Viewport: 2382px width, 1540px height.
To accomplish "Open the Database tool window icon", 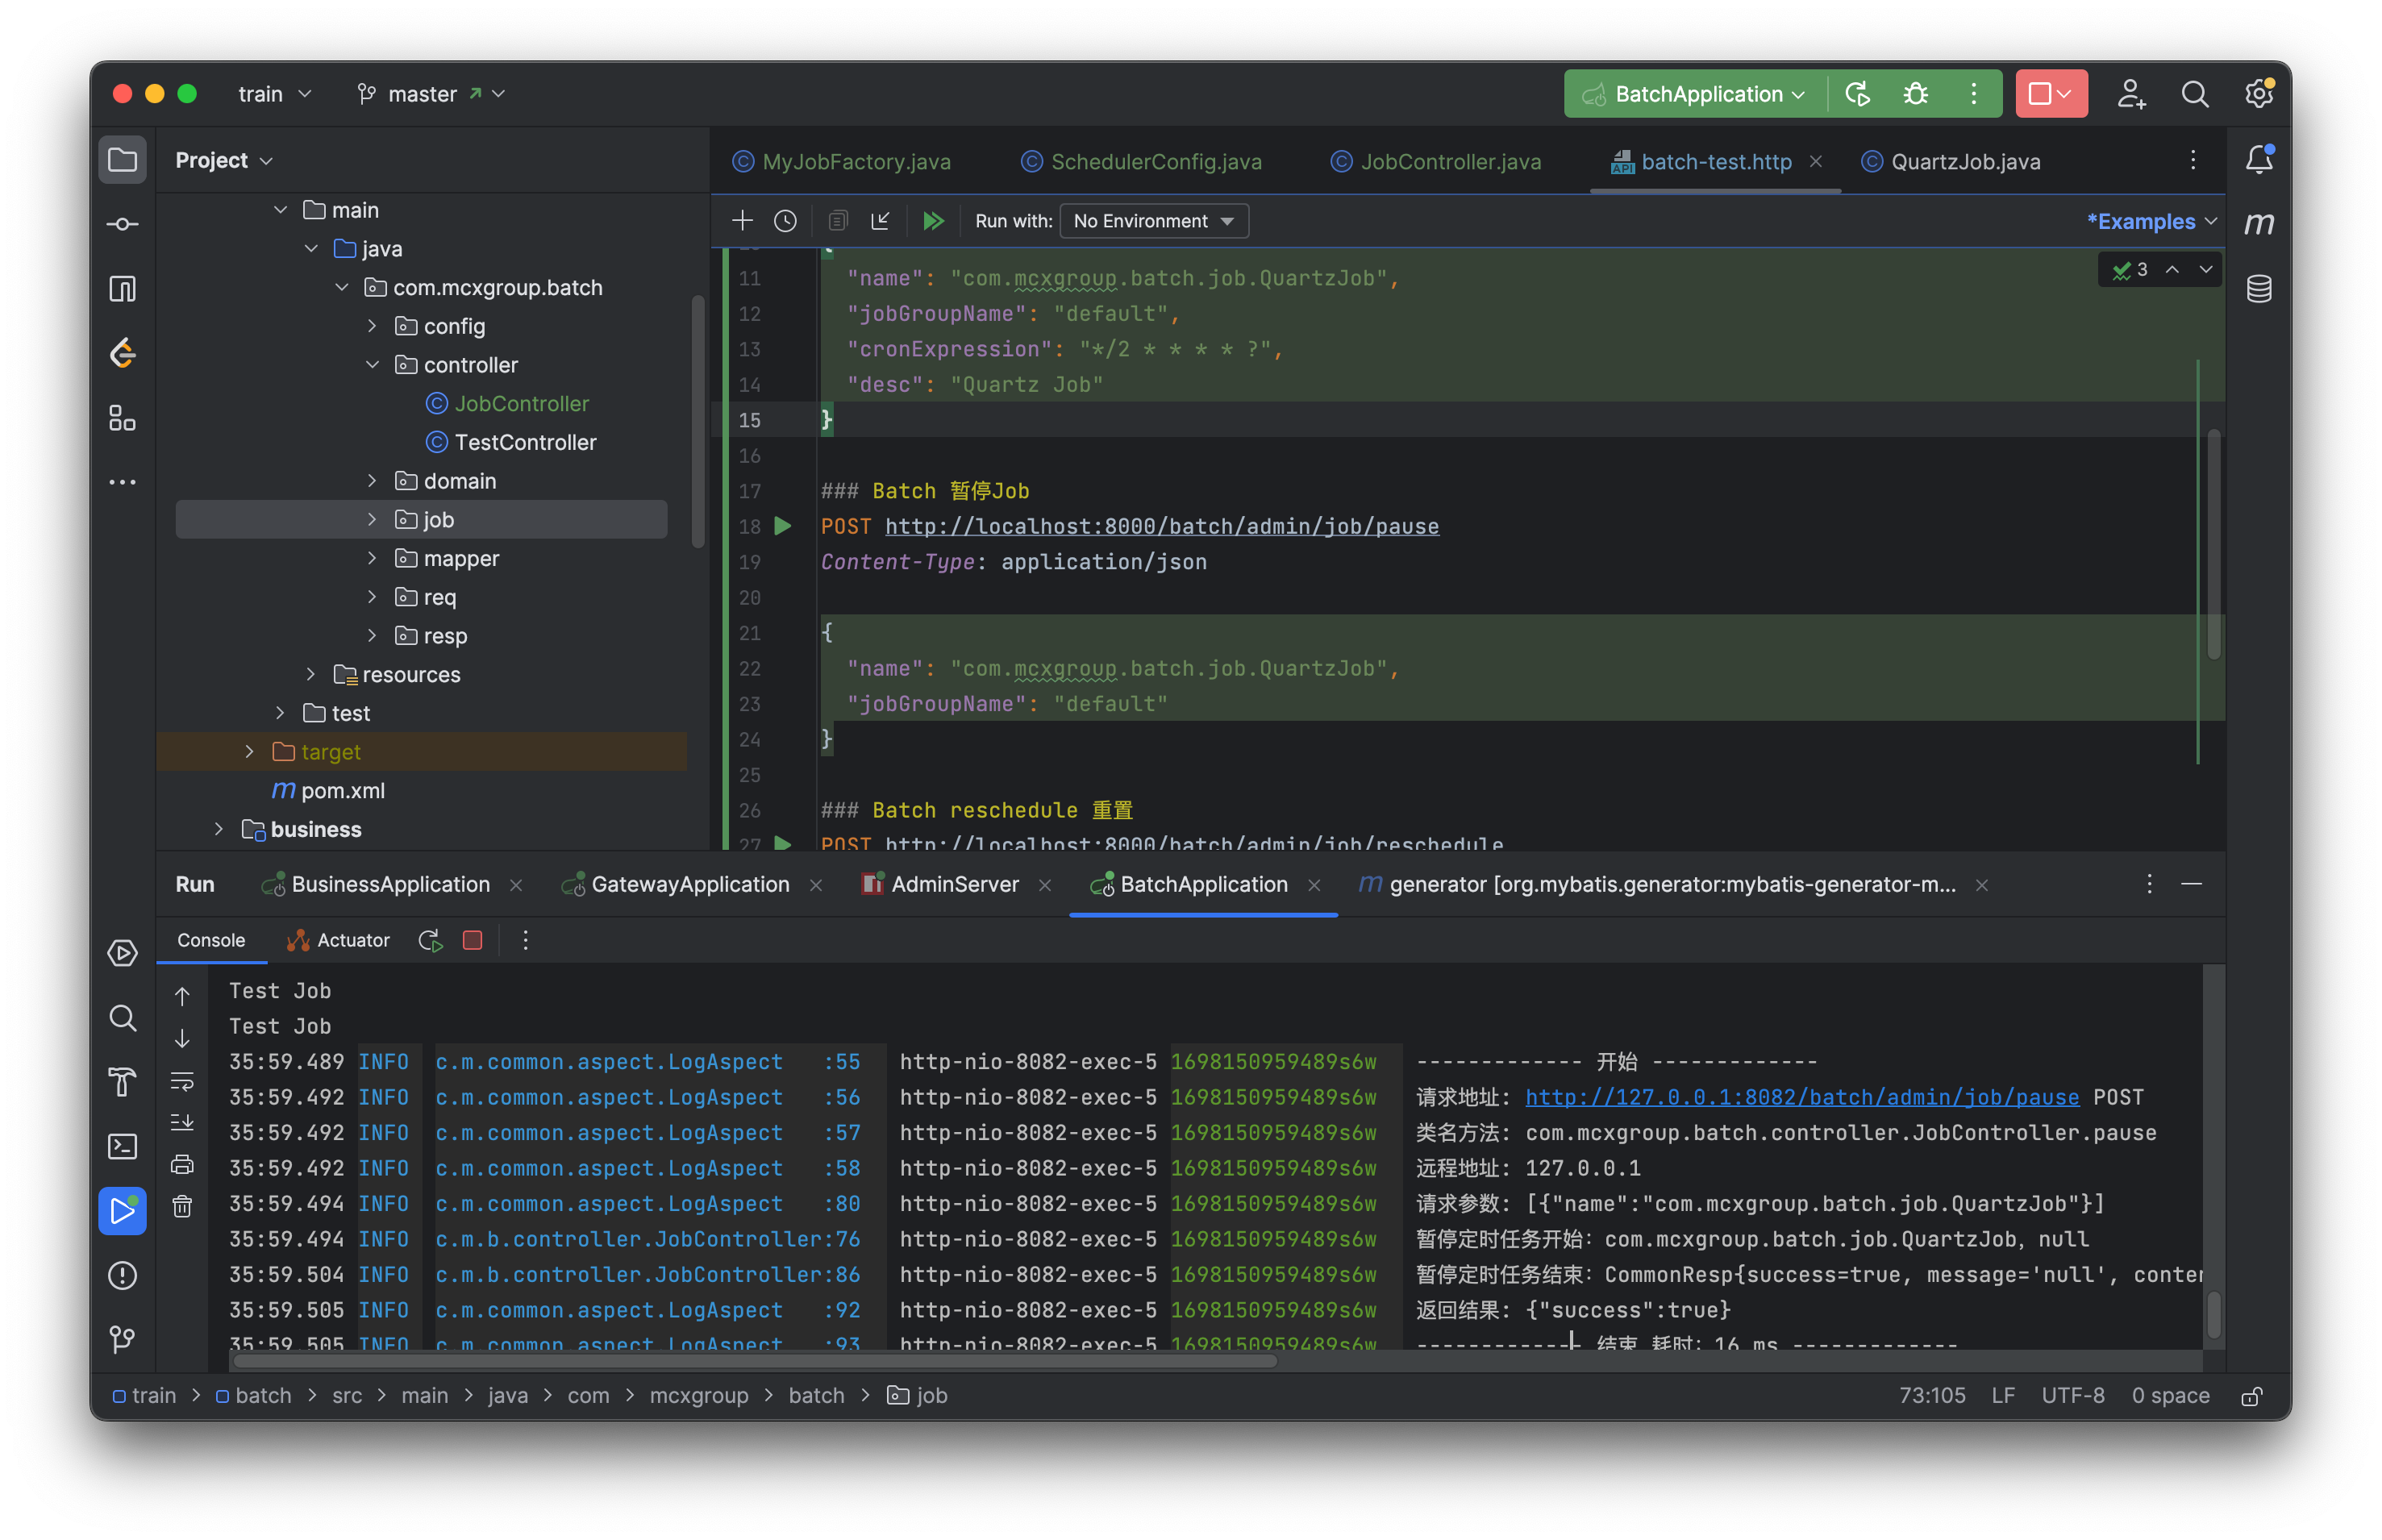I will (2258, 289).
